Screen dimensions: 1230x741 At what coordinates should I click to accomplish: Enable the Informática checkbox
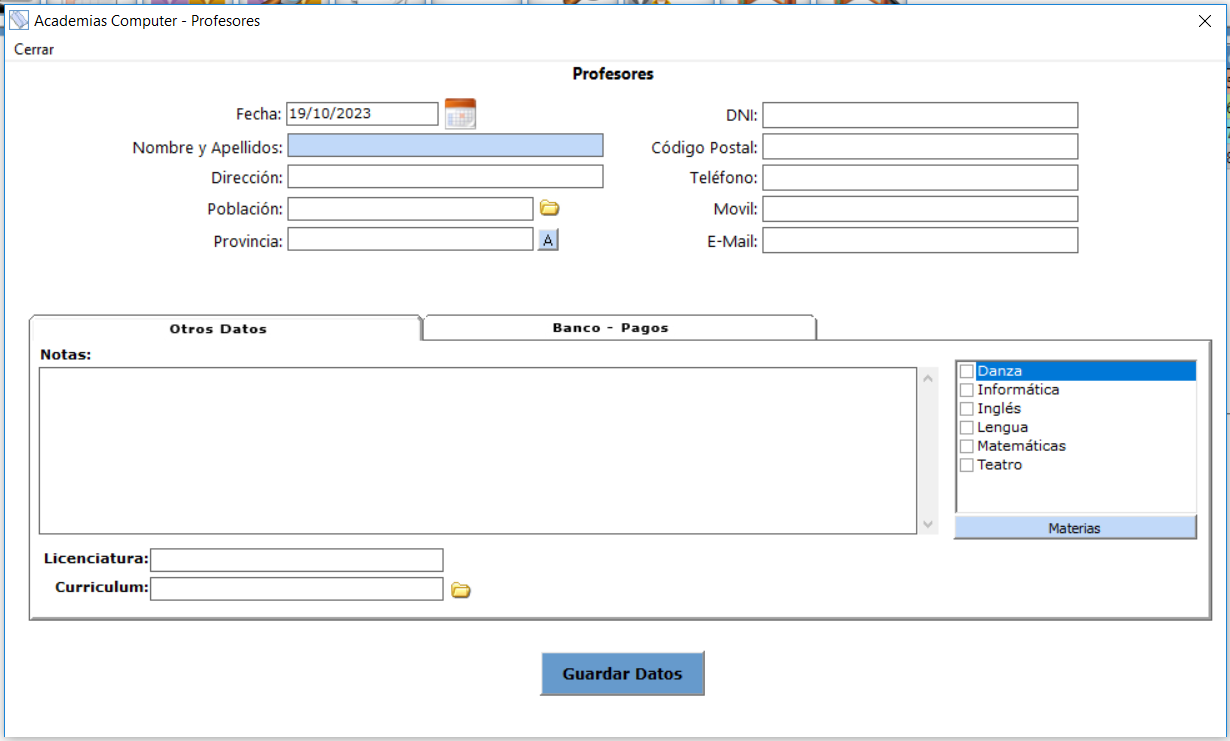[967, 390]
